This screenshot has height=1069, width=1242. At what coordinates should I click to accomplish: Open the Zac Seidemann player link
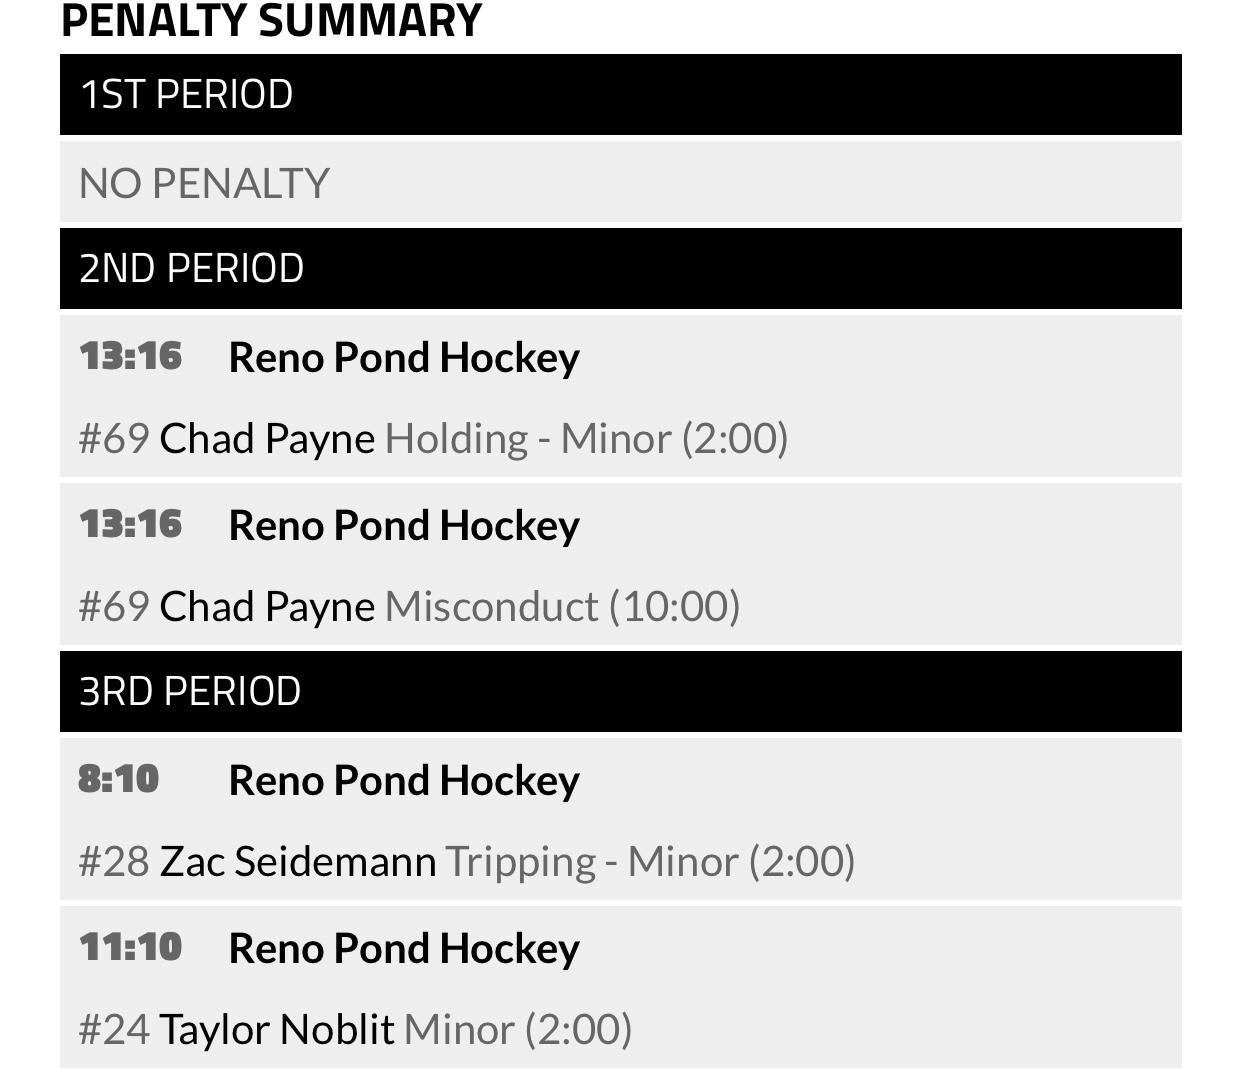tap(298, 861)
